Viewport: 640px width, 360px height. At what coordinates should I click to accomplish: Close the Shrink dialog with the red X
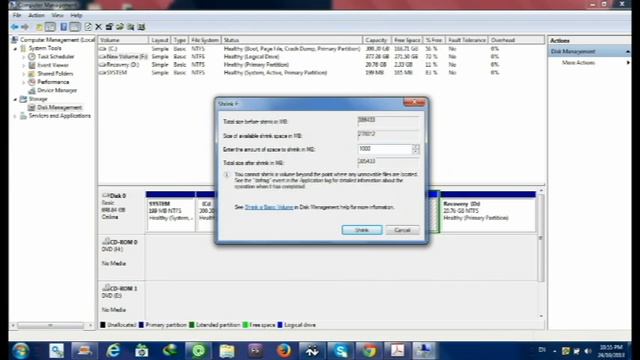pyautogui.click(x=414, y=102)
